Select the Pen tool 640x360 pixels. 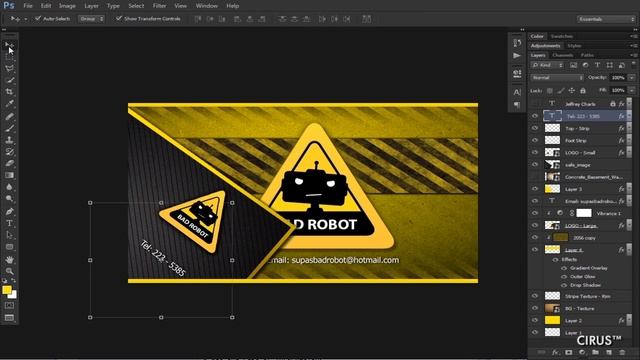9,211
